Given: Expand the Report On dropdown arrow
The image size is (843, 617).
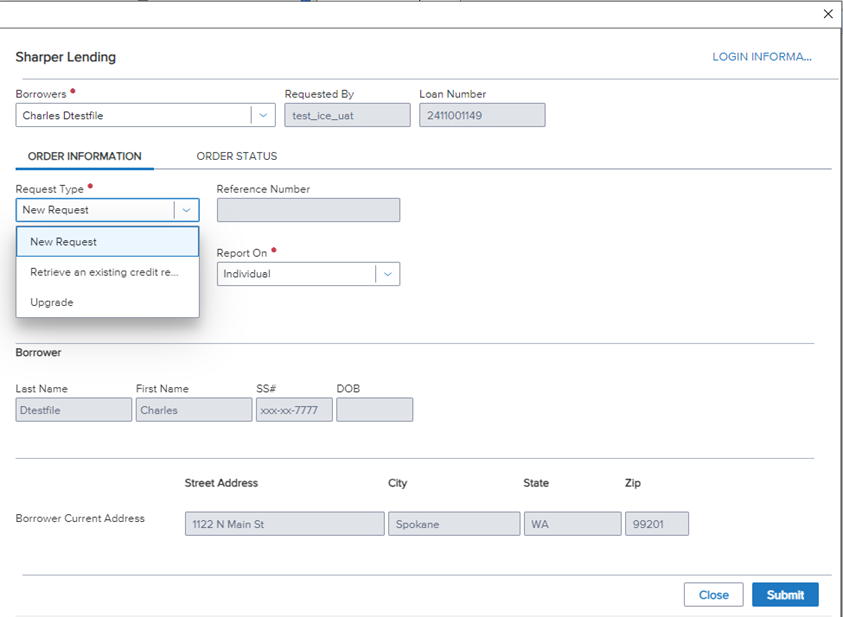Looking at the screenshot, I should pos(388,274).
